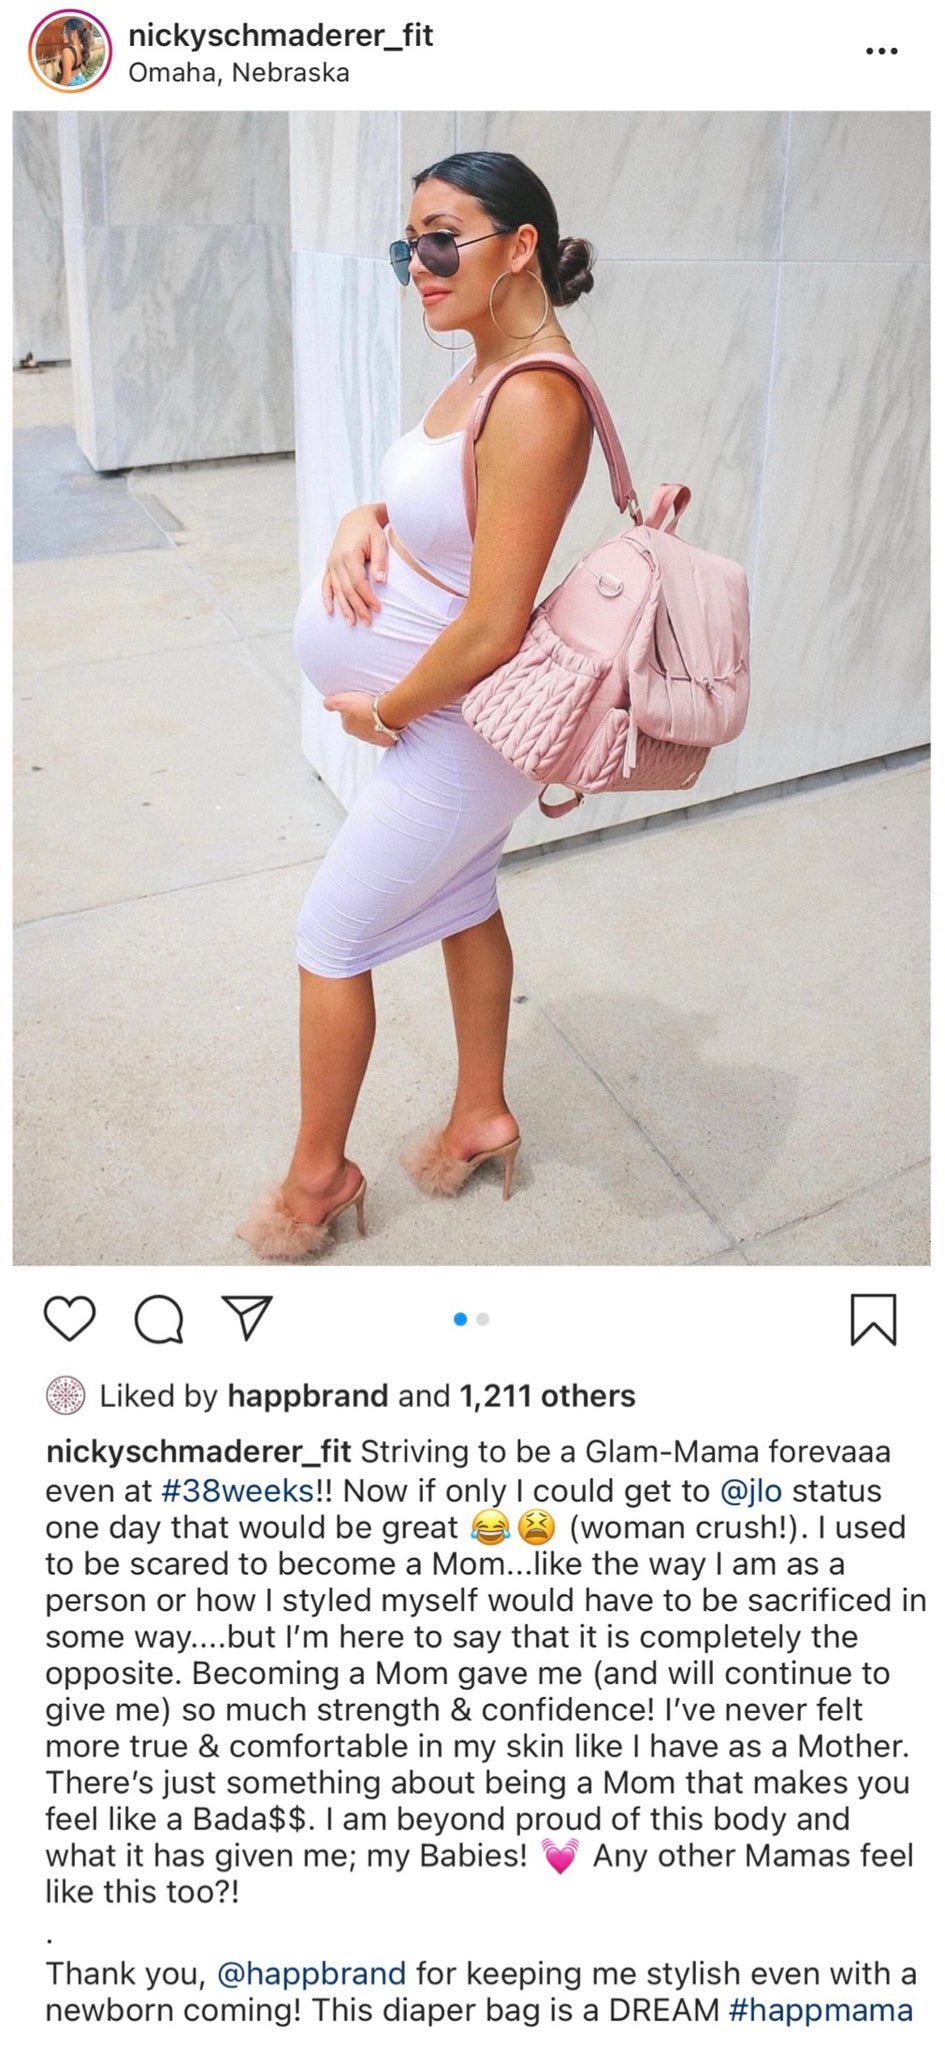Select the first carousel dot indicator
The image size is (945, 2048).
(460, 1319)
